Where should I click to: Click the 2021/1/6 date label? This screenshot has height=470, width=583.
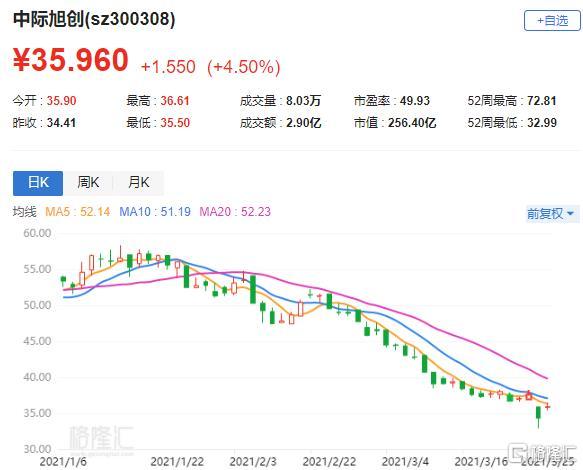tap(63, 462)
